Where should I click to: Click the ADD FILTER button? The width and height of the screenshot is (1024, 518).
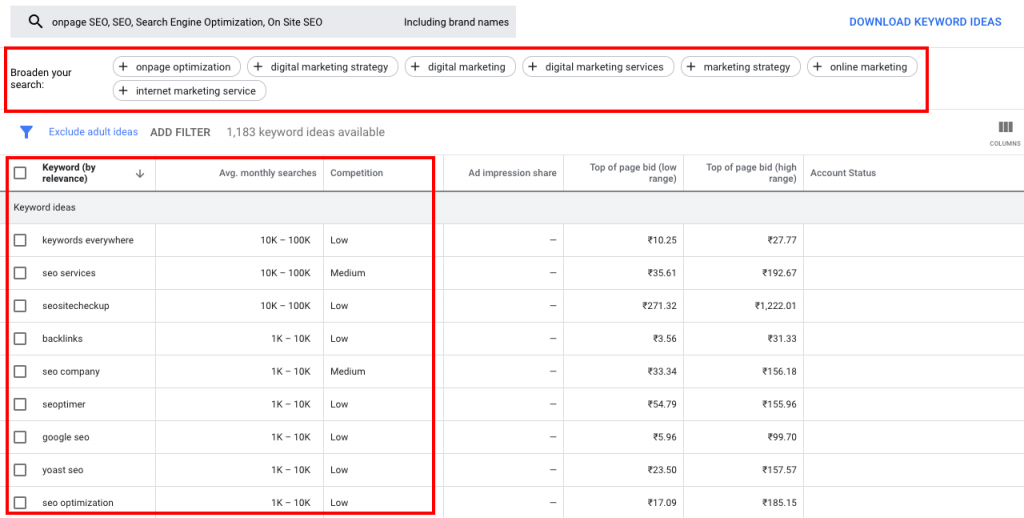tap(180, 132)
